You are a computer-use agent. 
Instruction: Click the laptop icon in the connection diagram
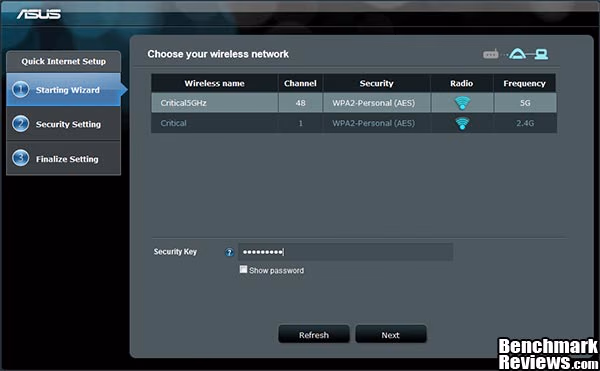[541, 54]
